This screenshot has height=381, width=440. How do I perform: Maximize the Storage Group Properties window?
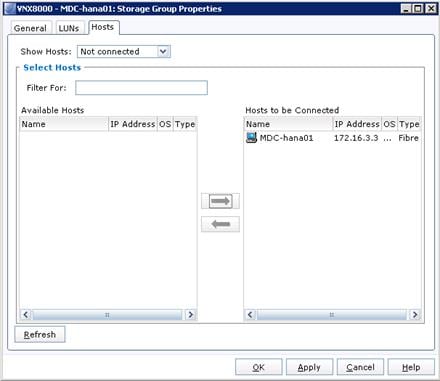click(418, 9)
